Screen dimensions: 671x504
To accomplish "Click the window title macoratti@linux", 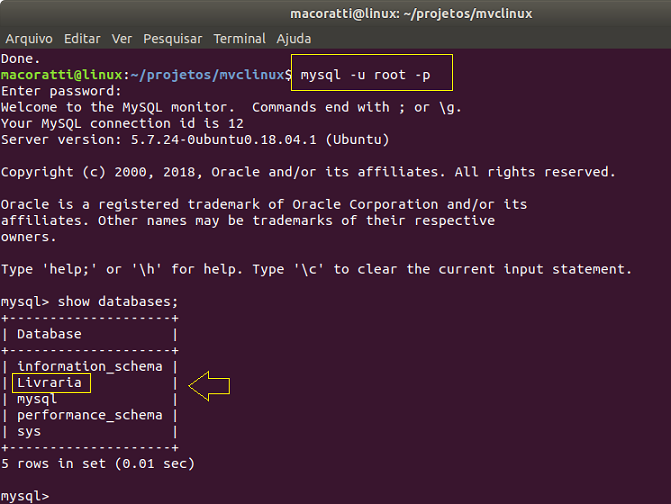I will tap(411, 14).
